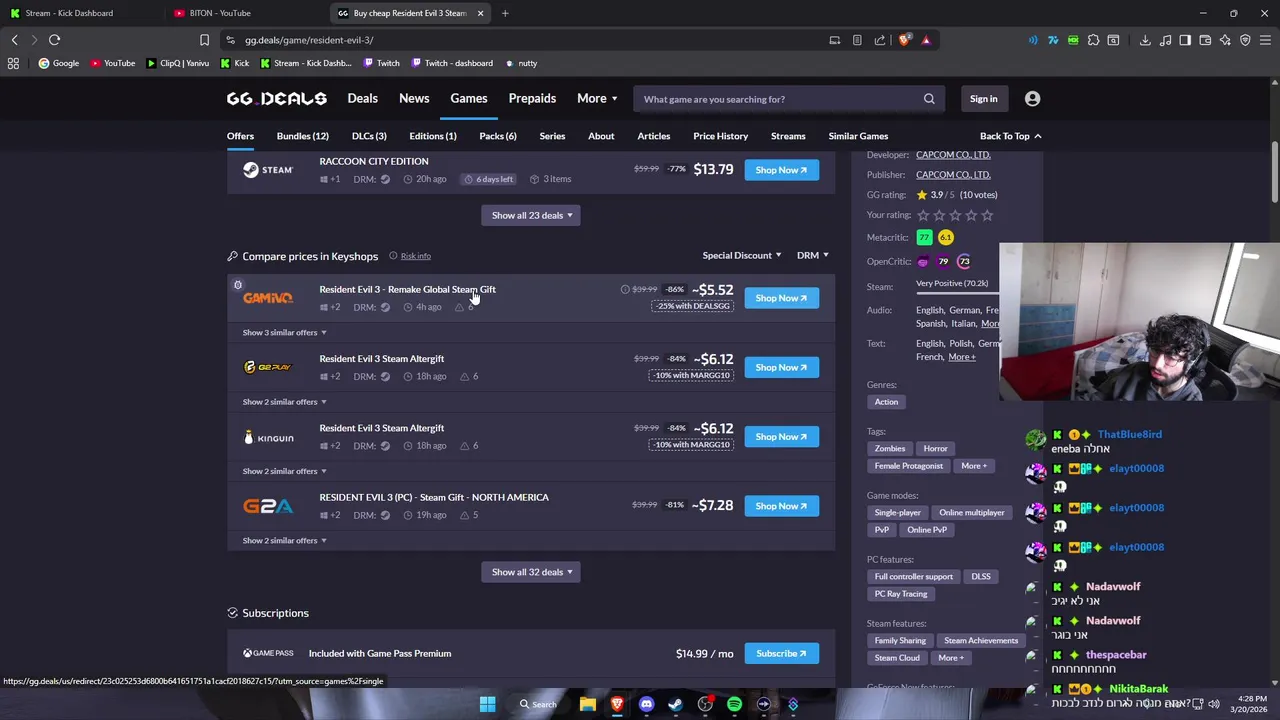Expand Show 2 similar offers under G2A

pos(284,540)
